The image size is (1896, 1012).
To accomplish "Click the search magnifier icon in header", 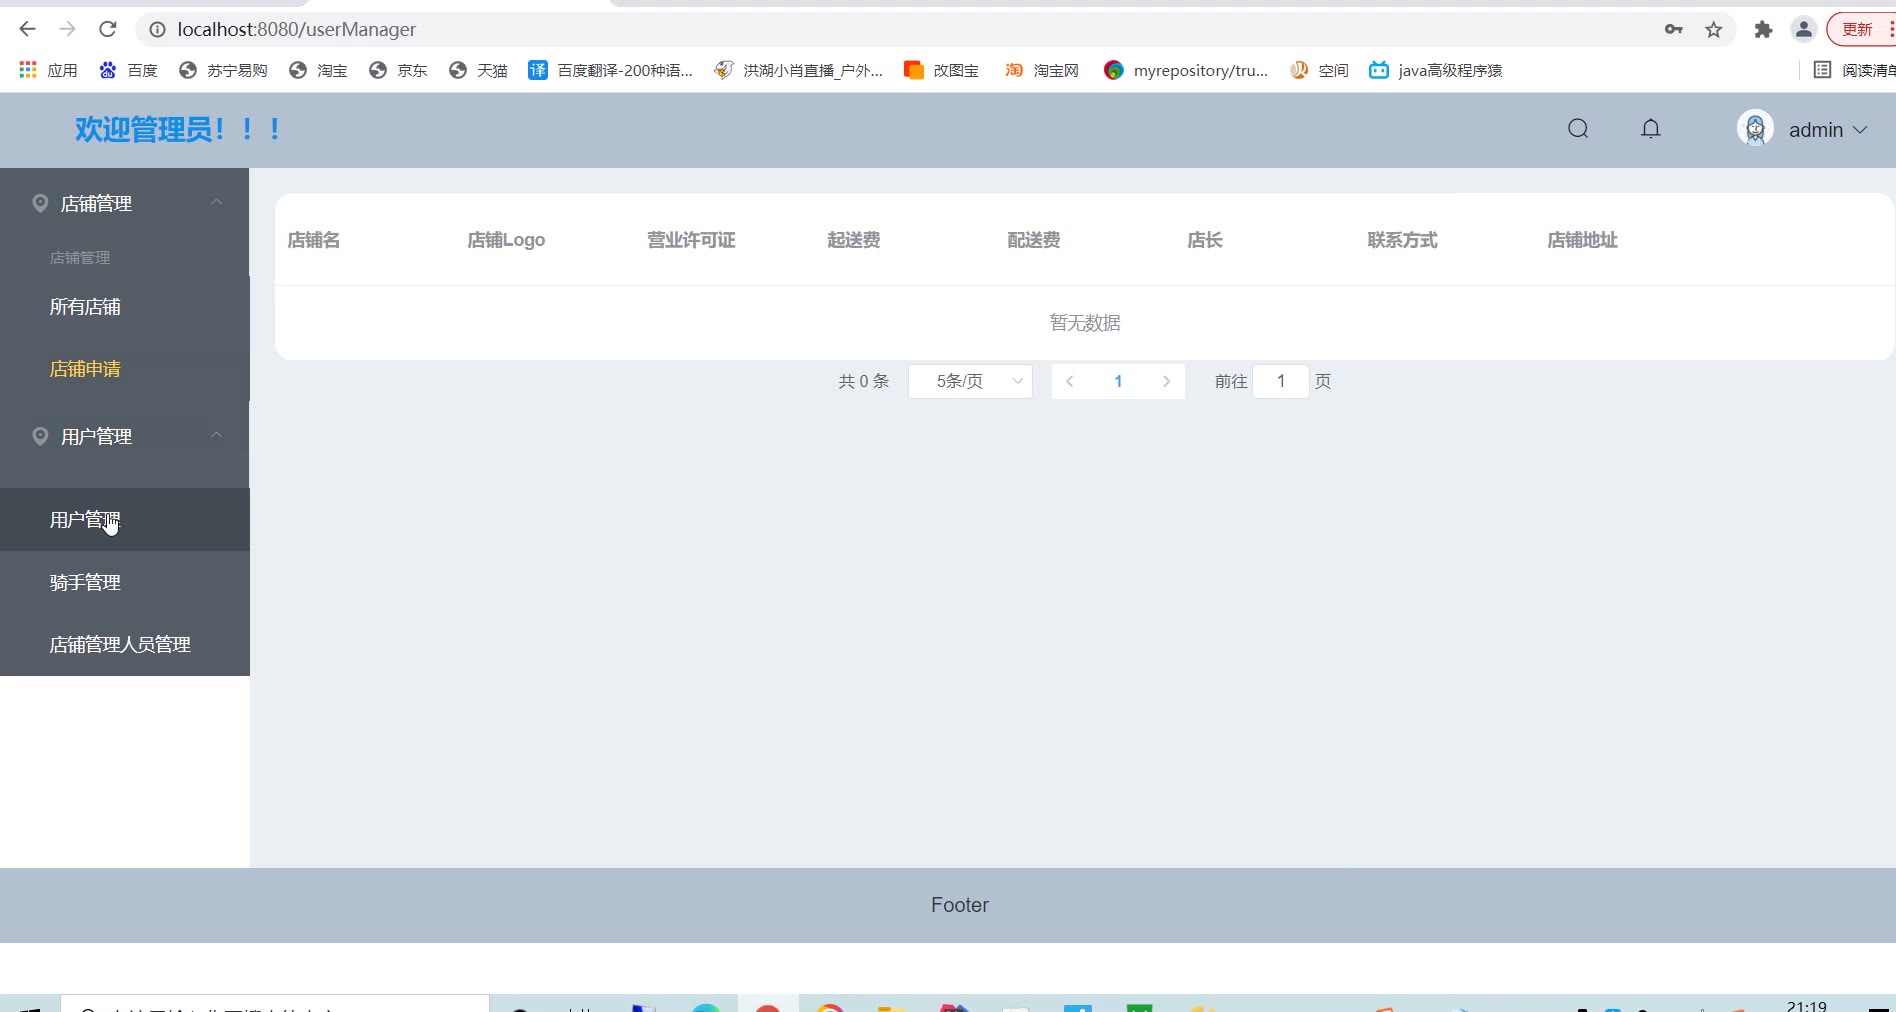I will coord(1578,129).
